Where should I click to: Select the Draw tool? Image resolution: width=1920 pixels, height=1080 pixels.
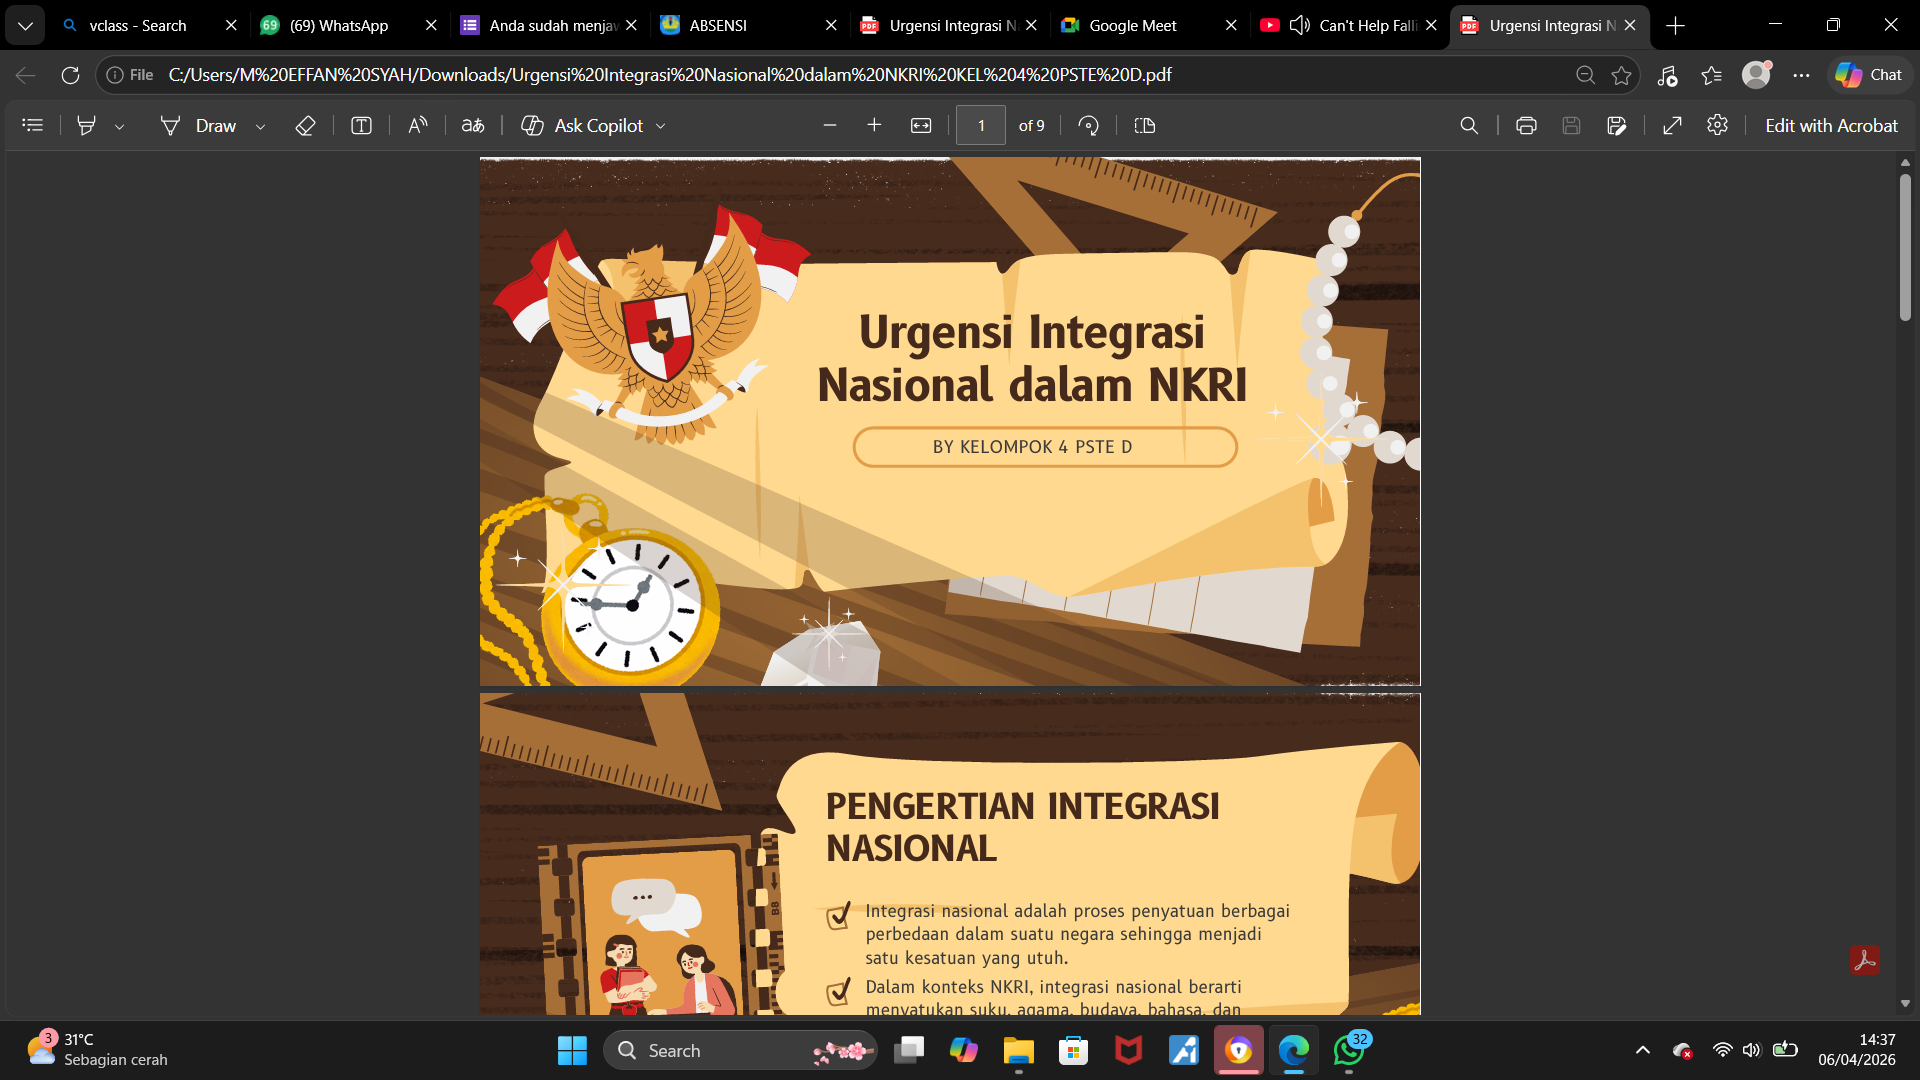click(x=199, y=125)
